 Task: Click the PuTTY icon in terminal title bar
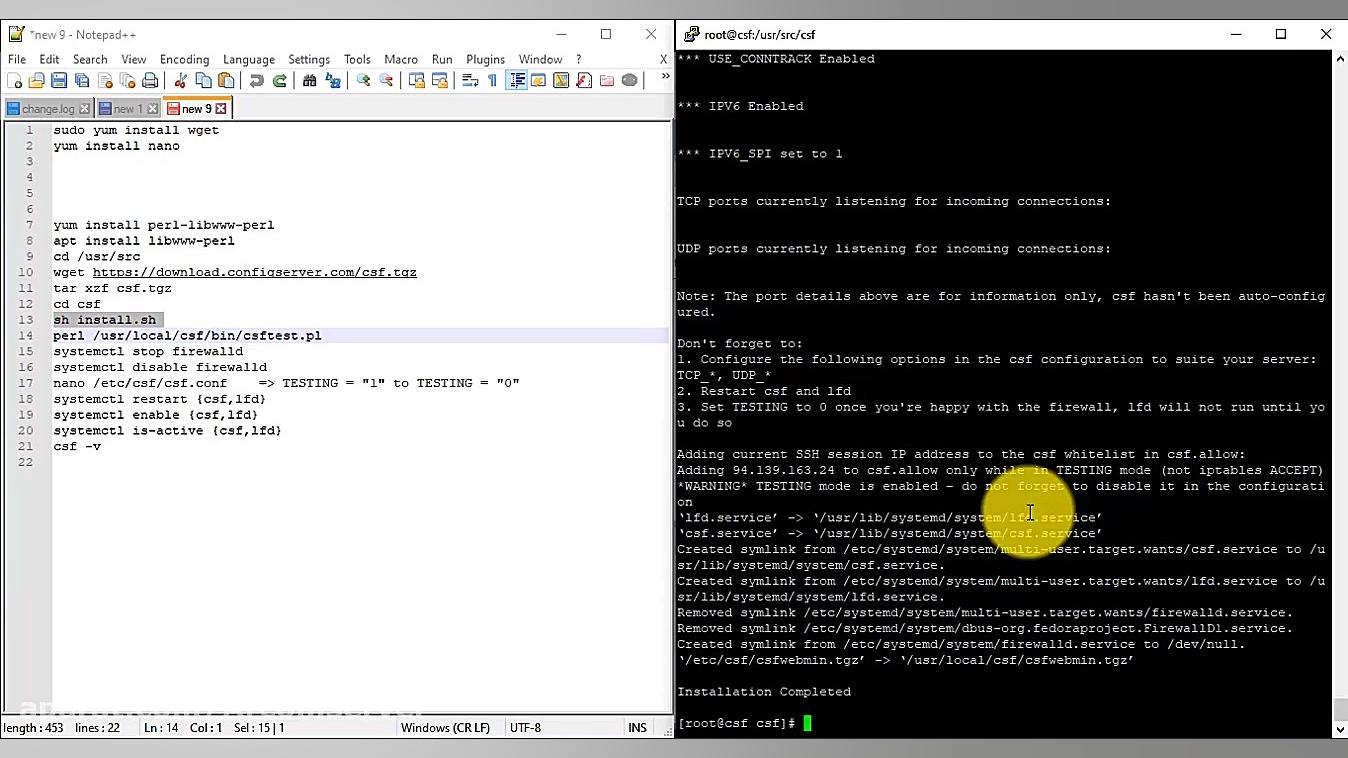click(x=691, y=34)
